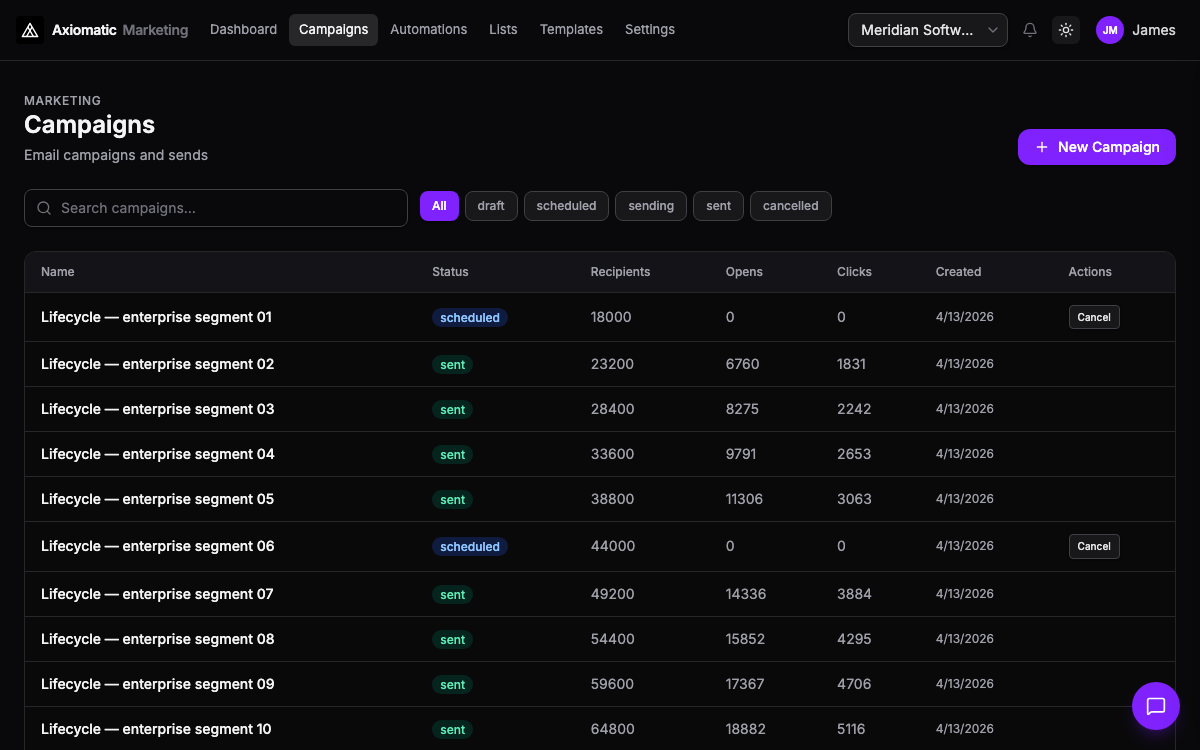Select the scheduled filter chip
This screenshot has height=750, width=1200.
(566, 206)
